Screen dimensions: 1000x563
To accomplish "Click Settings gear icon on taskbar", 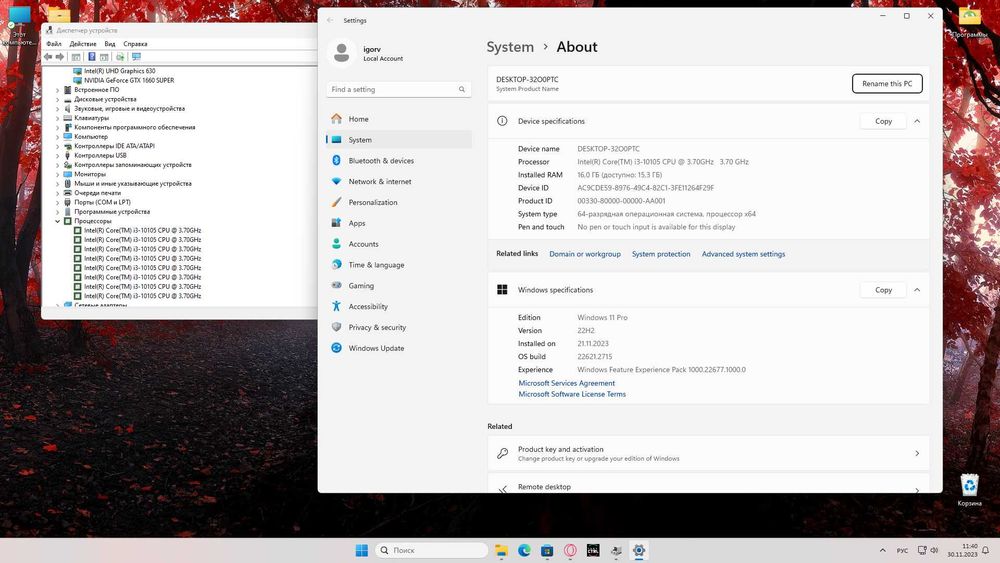I will [x=639, y=550].
